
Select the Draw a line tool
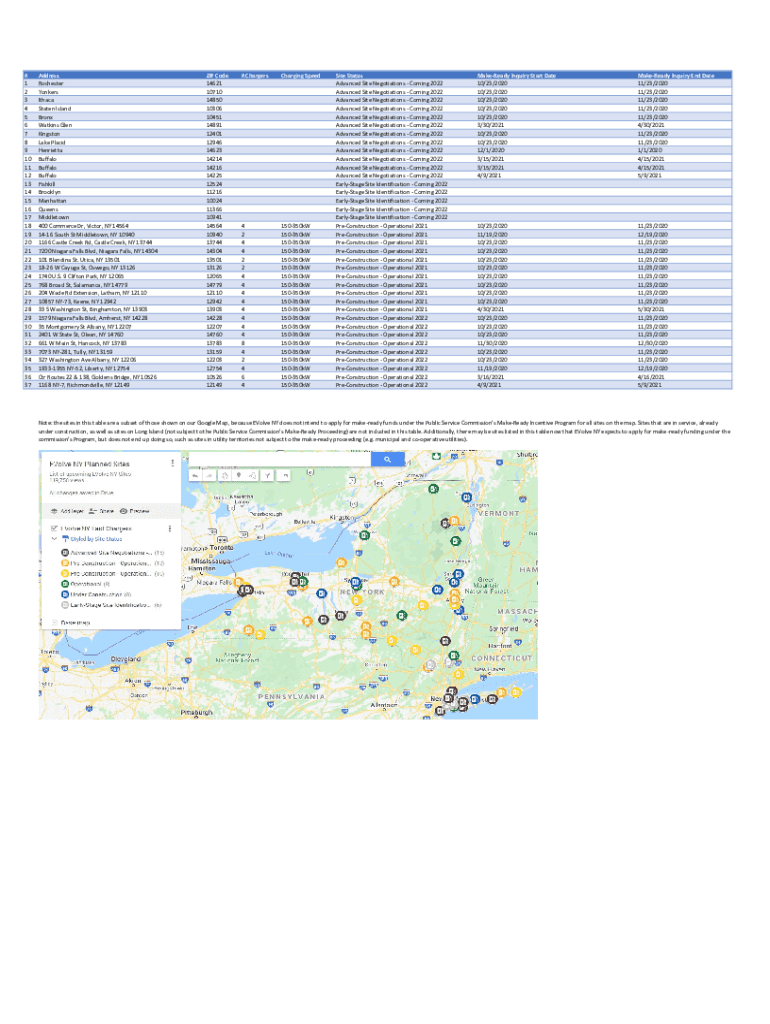(254, 475)
